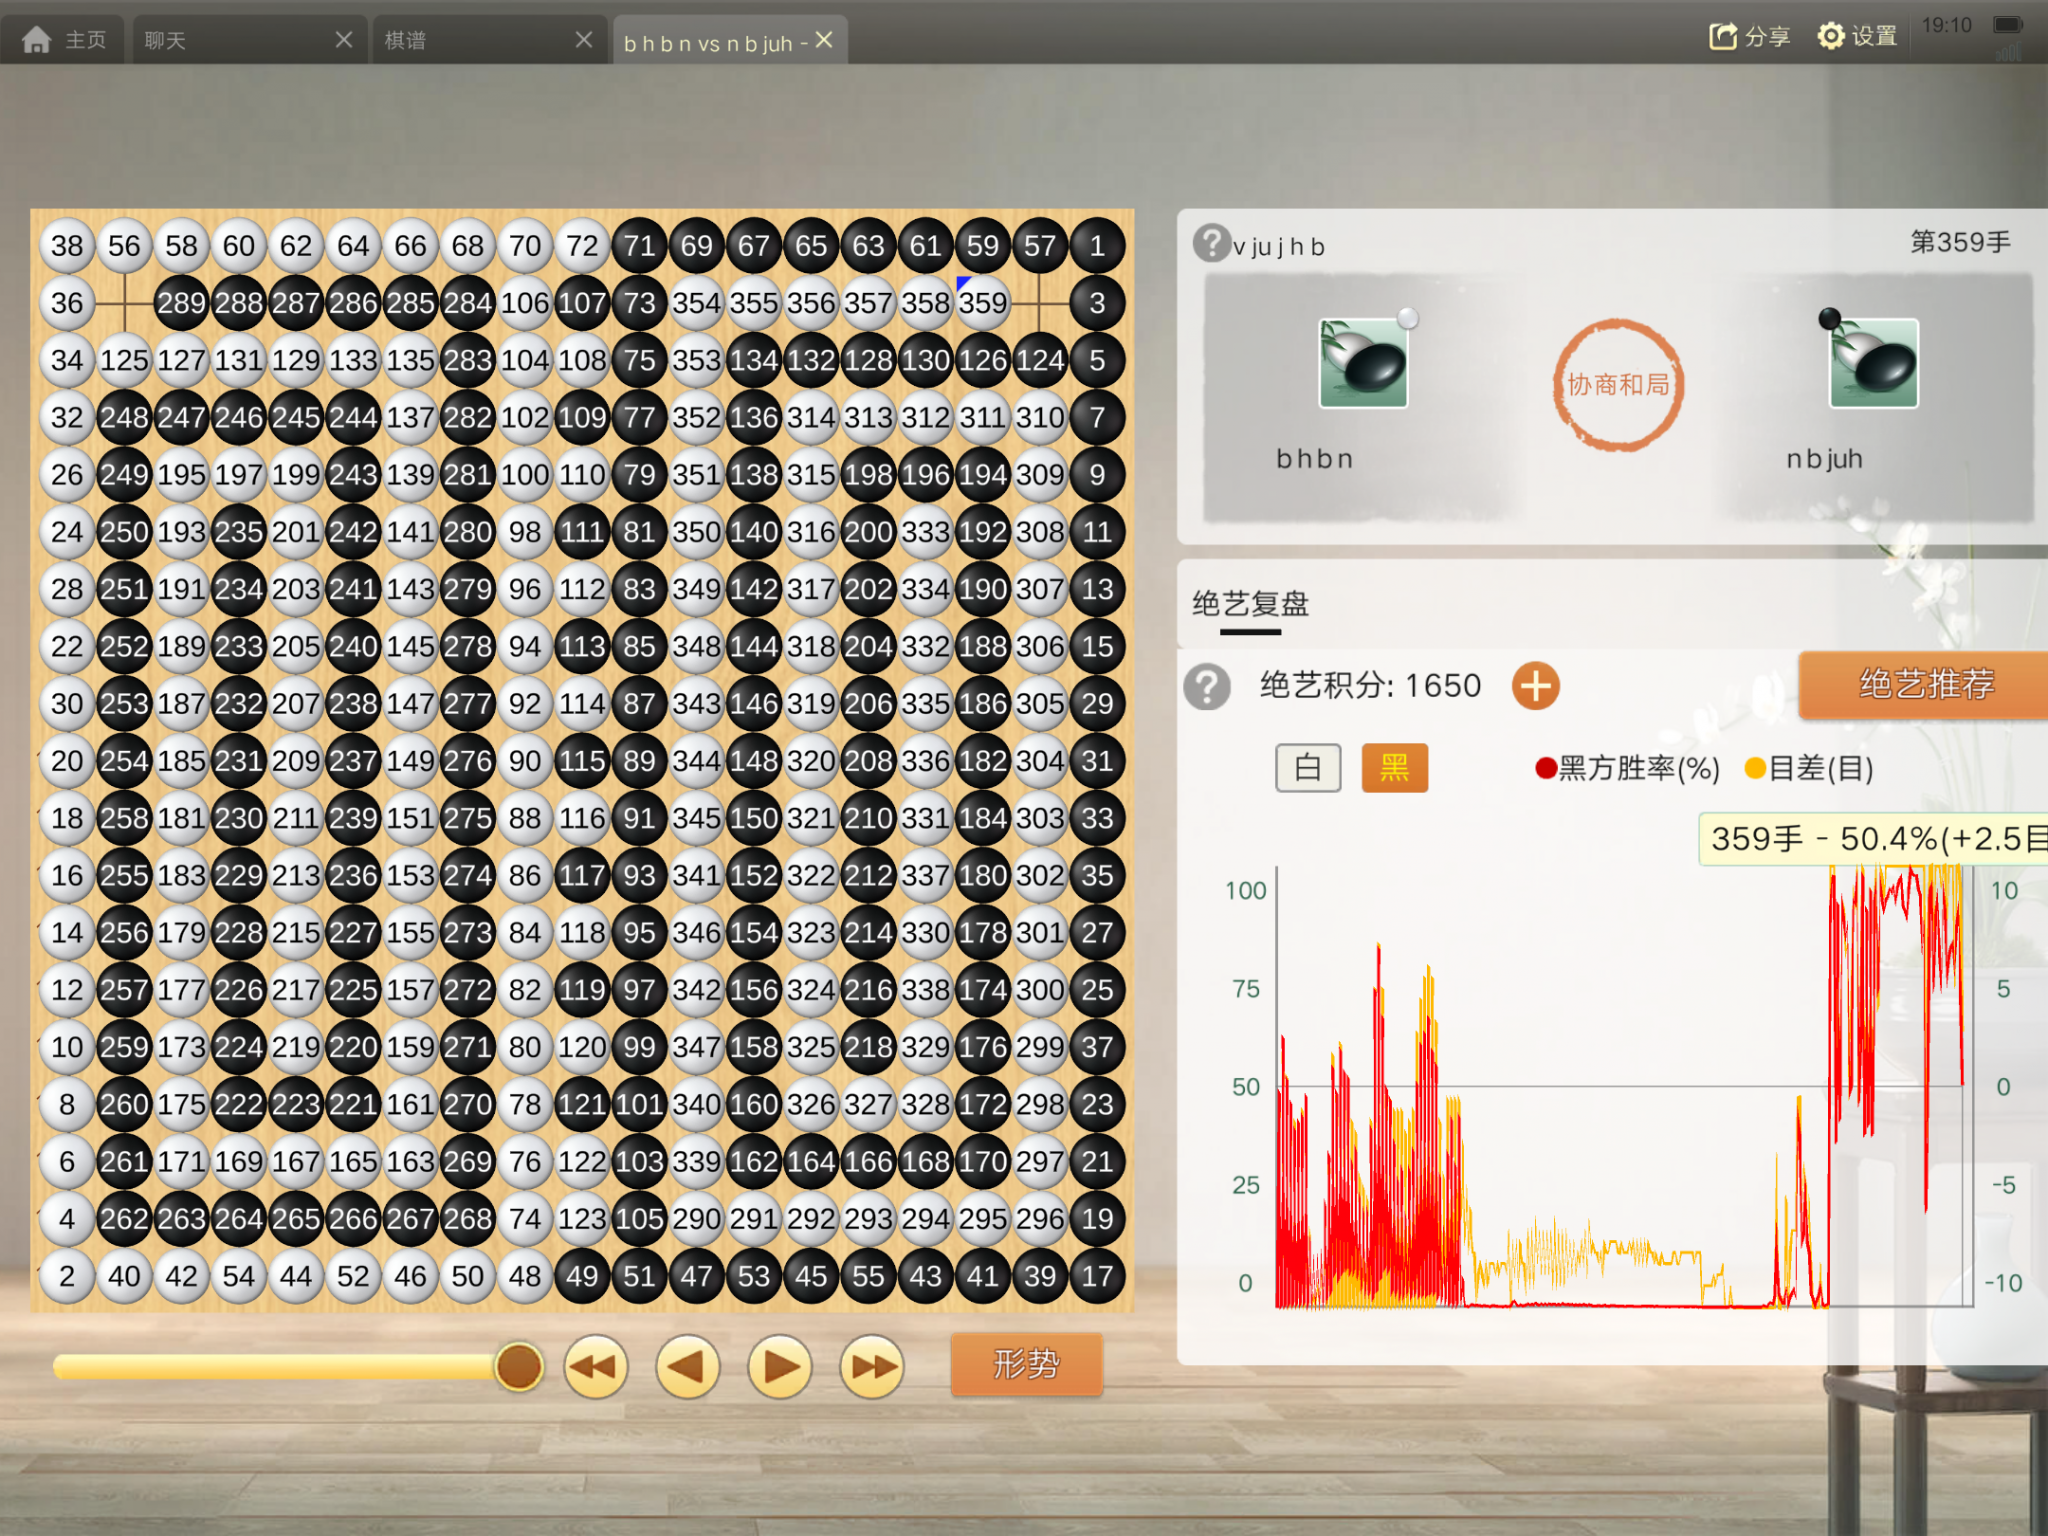
Task: Click the move progress slider handle
Action: point(519,1367)
